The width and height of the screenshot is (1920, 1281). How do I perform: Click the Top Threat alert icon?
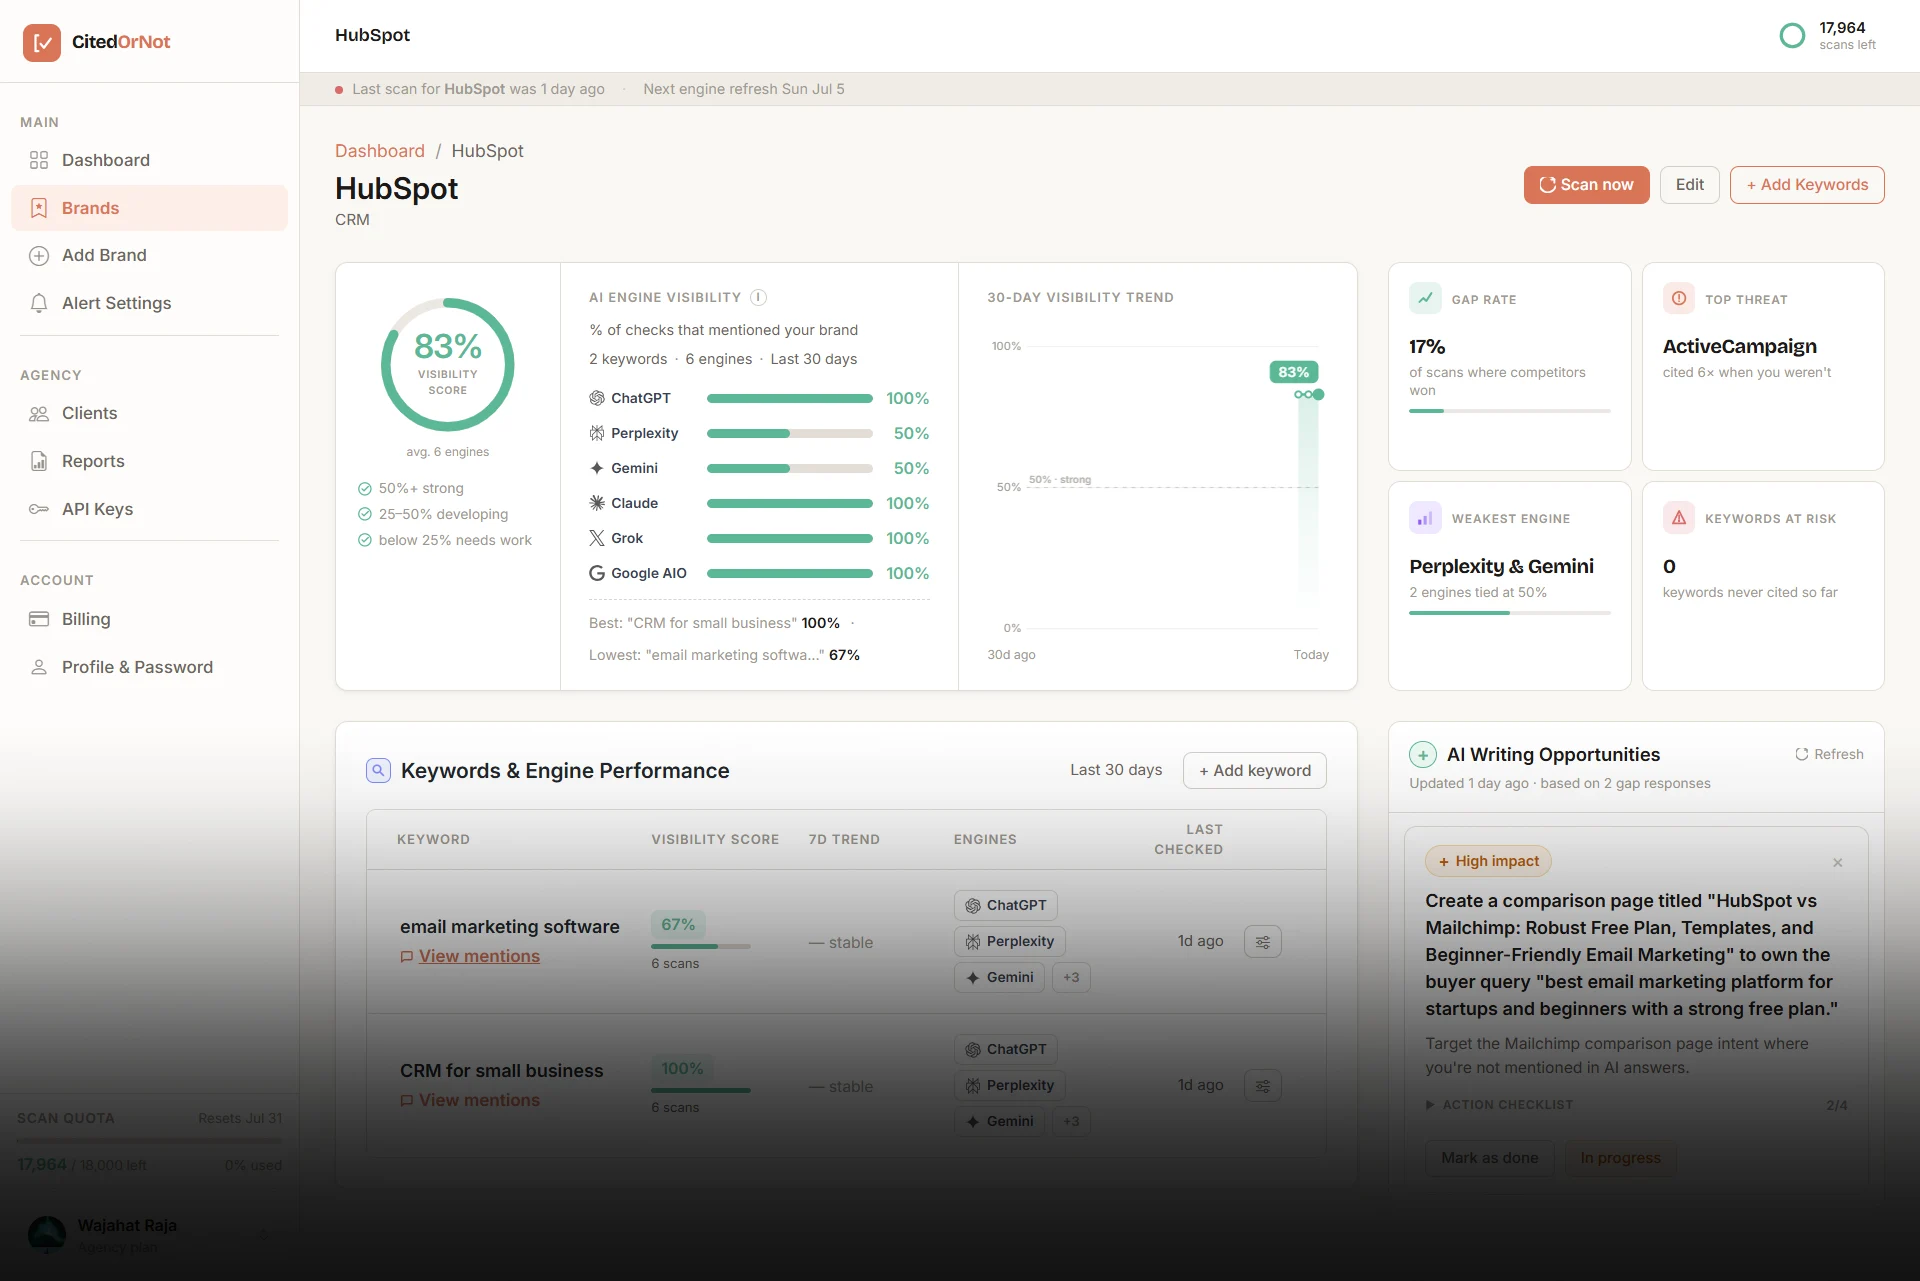(x=1679, y=299)
